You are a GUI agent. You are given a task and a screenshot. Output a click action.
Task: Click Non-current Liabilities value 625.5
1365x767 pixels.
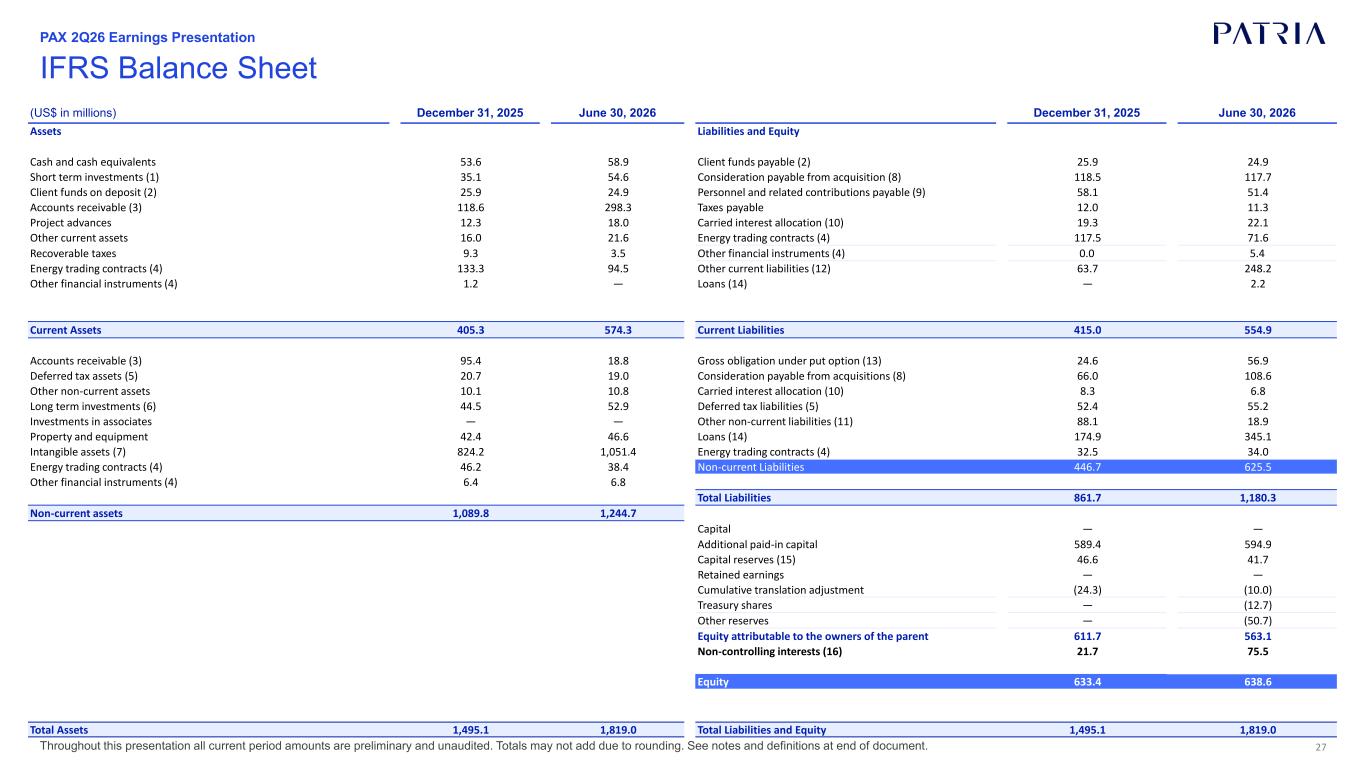click(x=1257, y=467)
